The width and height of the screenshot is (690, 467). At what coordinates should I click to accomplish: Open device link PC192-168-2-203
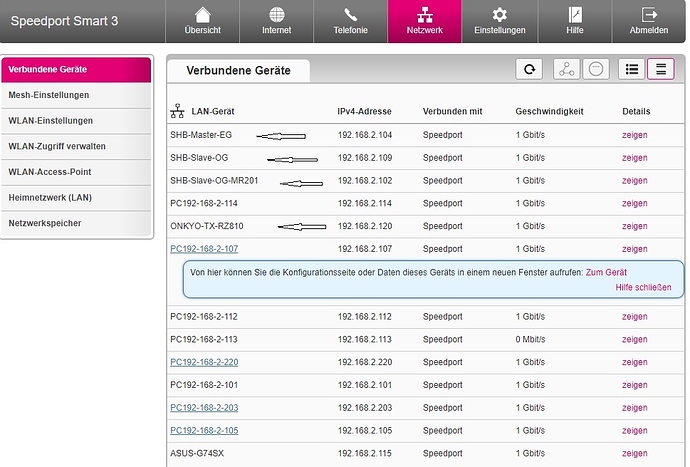(x=204, y=408)
